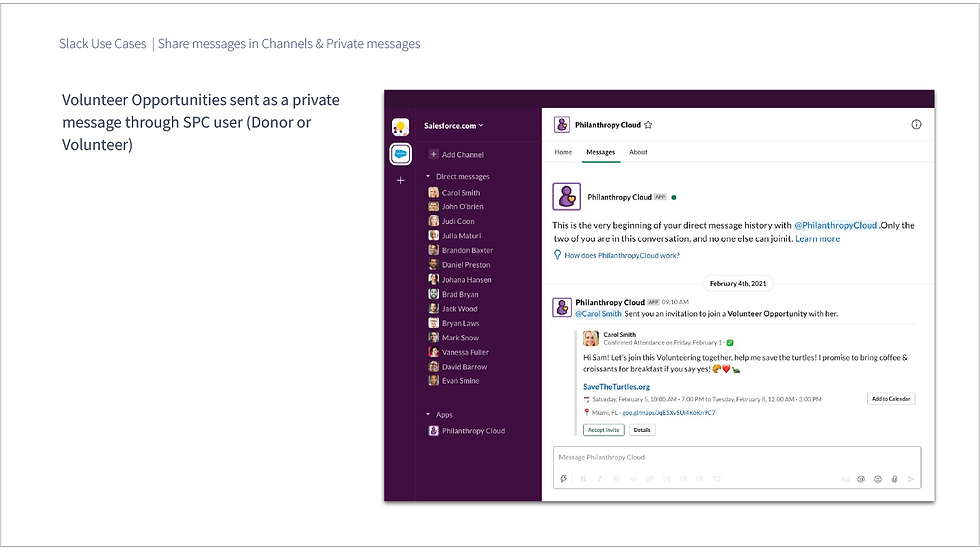Viewport: 980px width, 550px height.
Task: Star the Philanthropy Cloud conversation
Action: (648, 125)
